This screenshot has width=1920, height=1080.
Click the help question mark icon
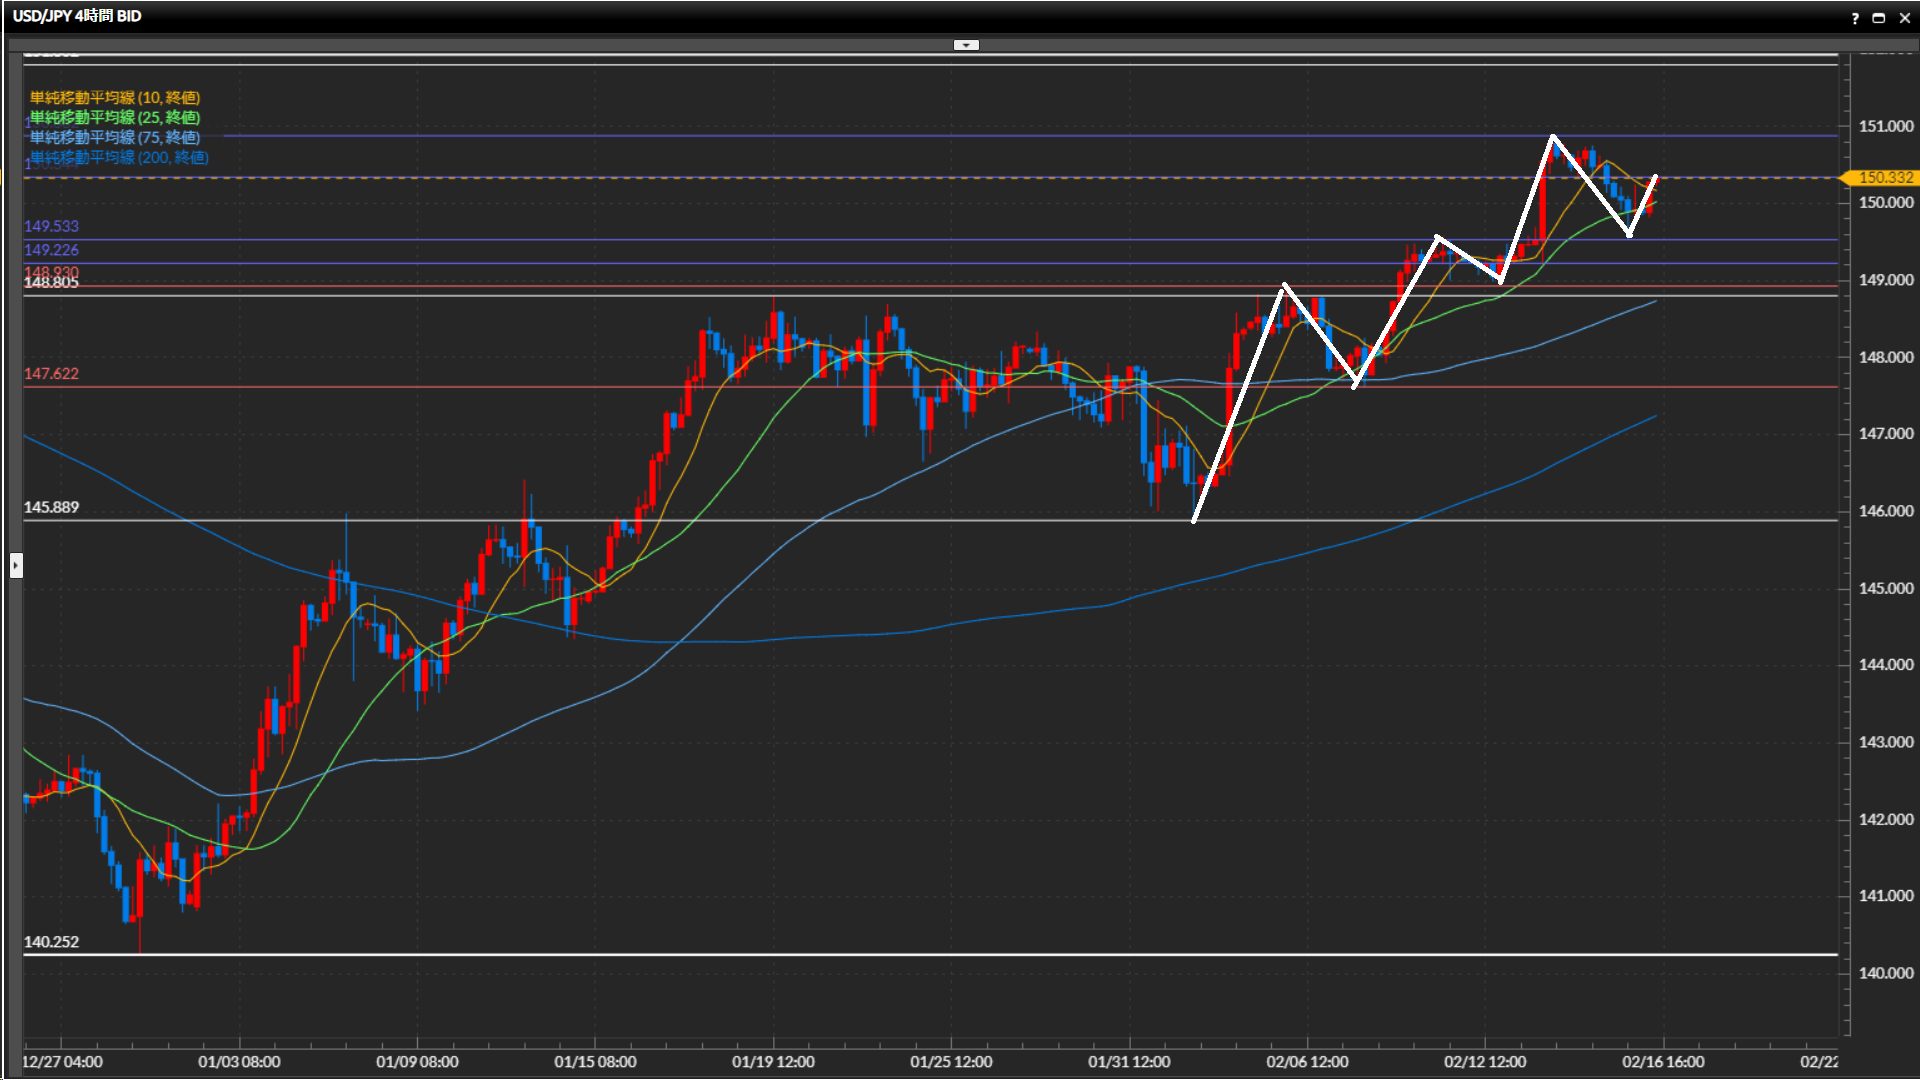pyautogui.click(x=1855, y=17)
